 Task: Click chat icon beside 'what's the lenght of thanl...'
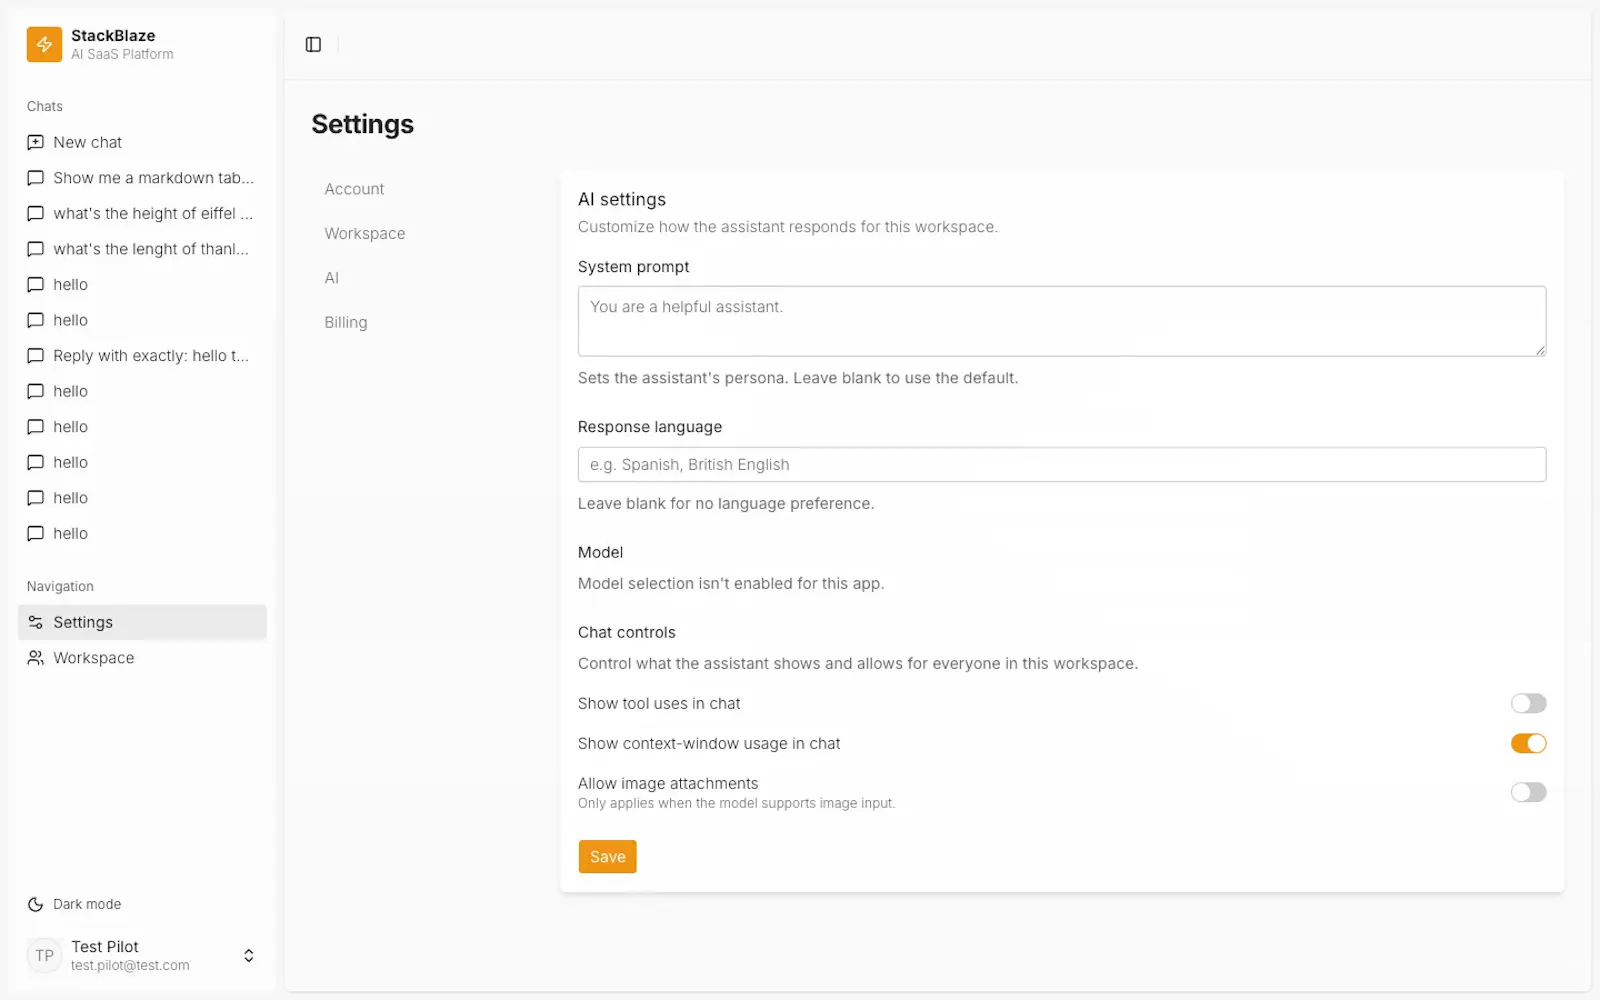click(x=35, y=249)
